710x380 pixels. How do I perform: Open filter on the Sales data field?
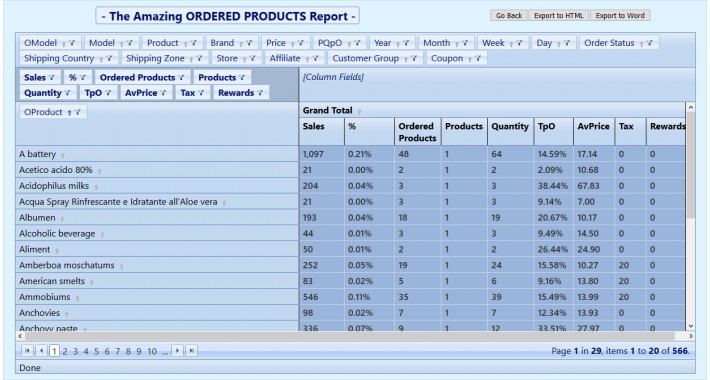point(52,77)
